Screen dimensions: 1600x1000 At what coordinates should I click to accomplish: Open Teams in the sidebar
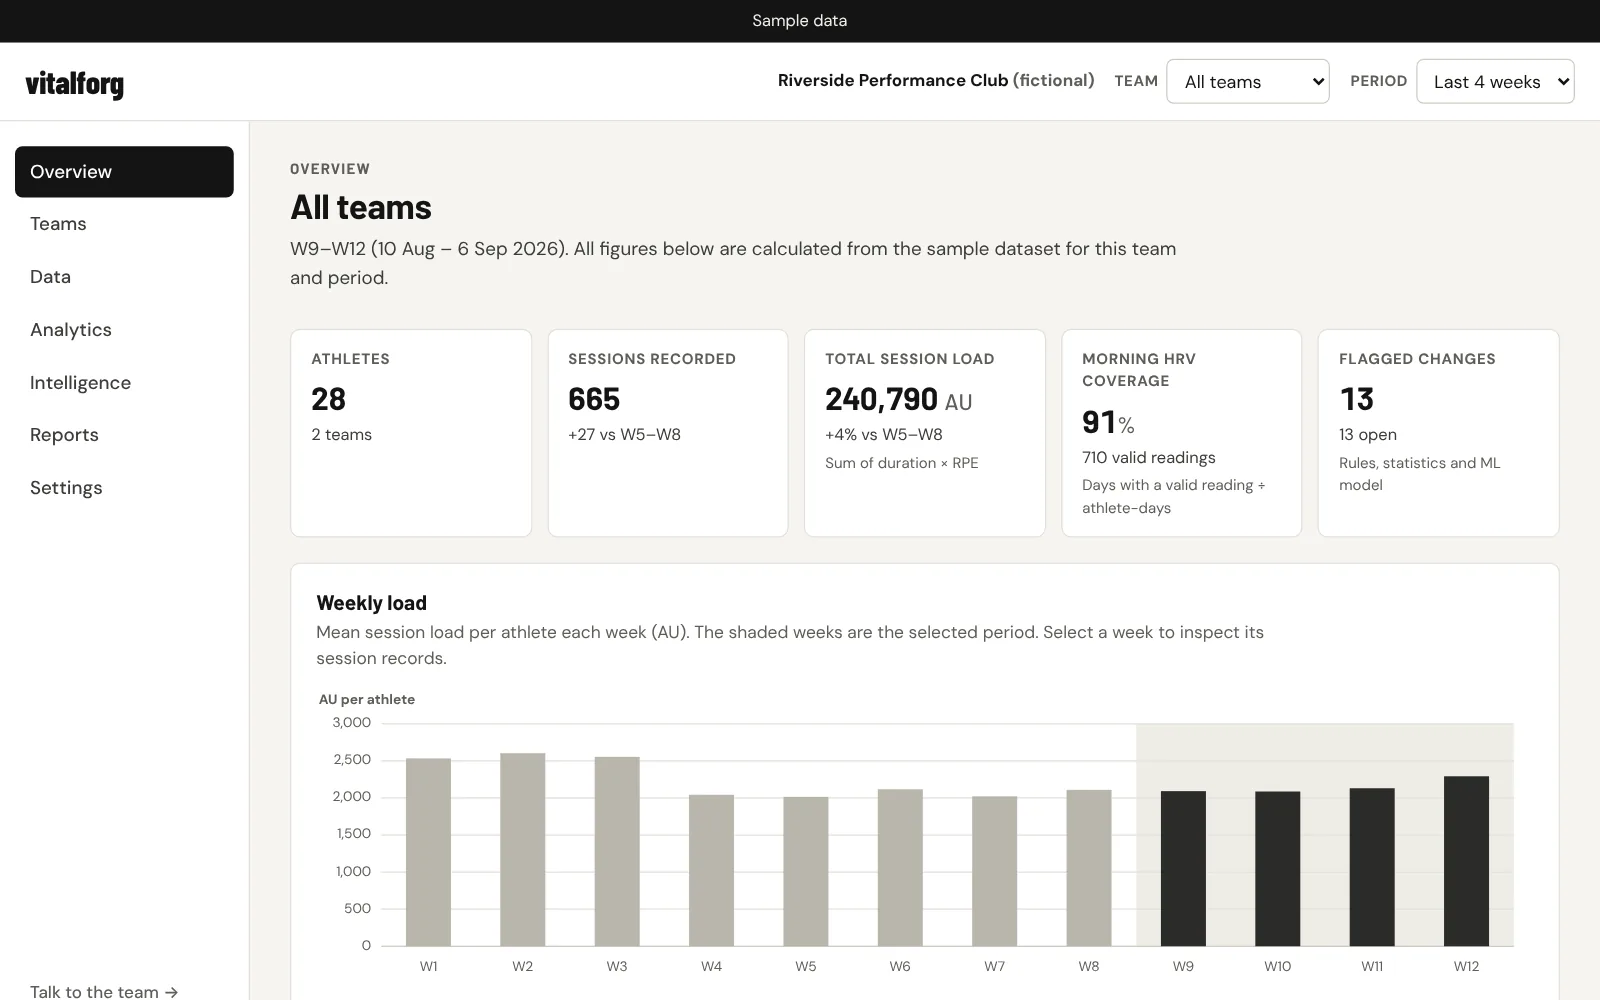(124, 224)
